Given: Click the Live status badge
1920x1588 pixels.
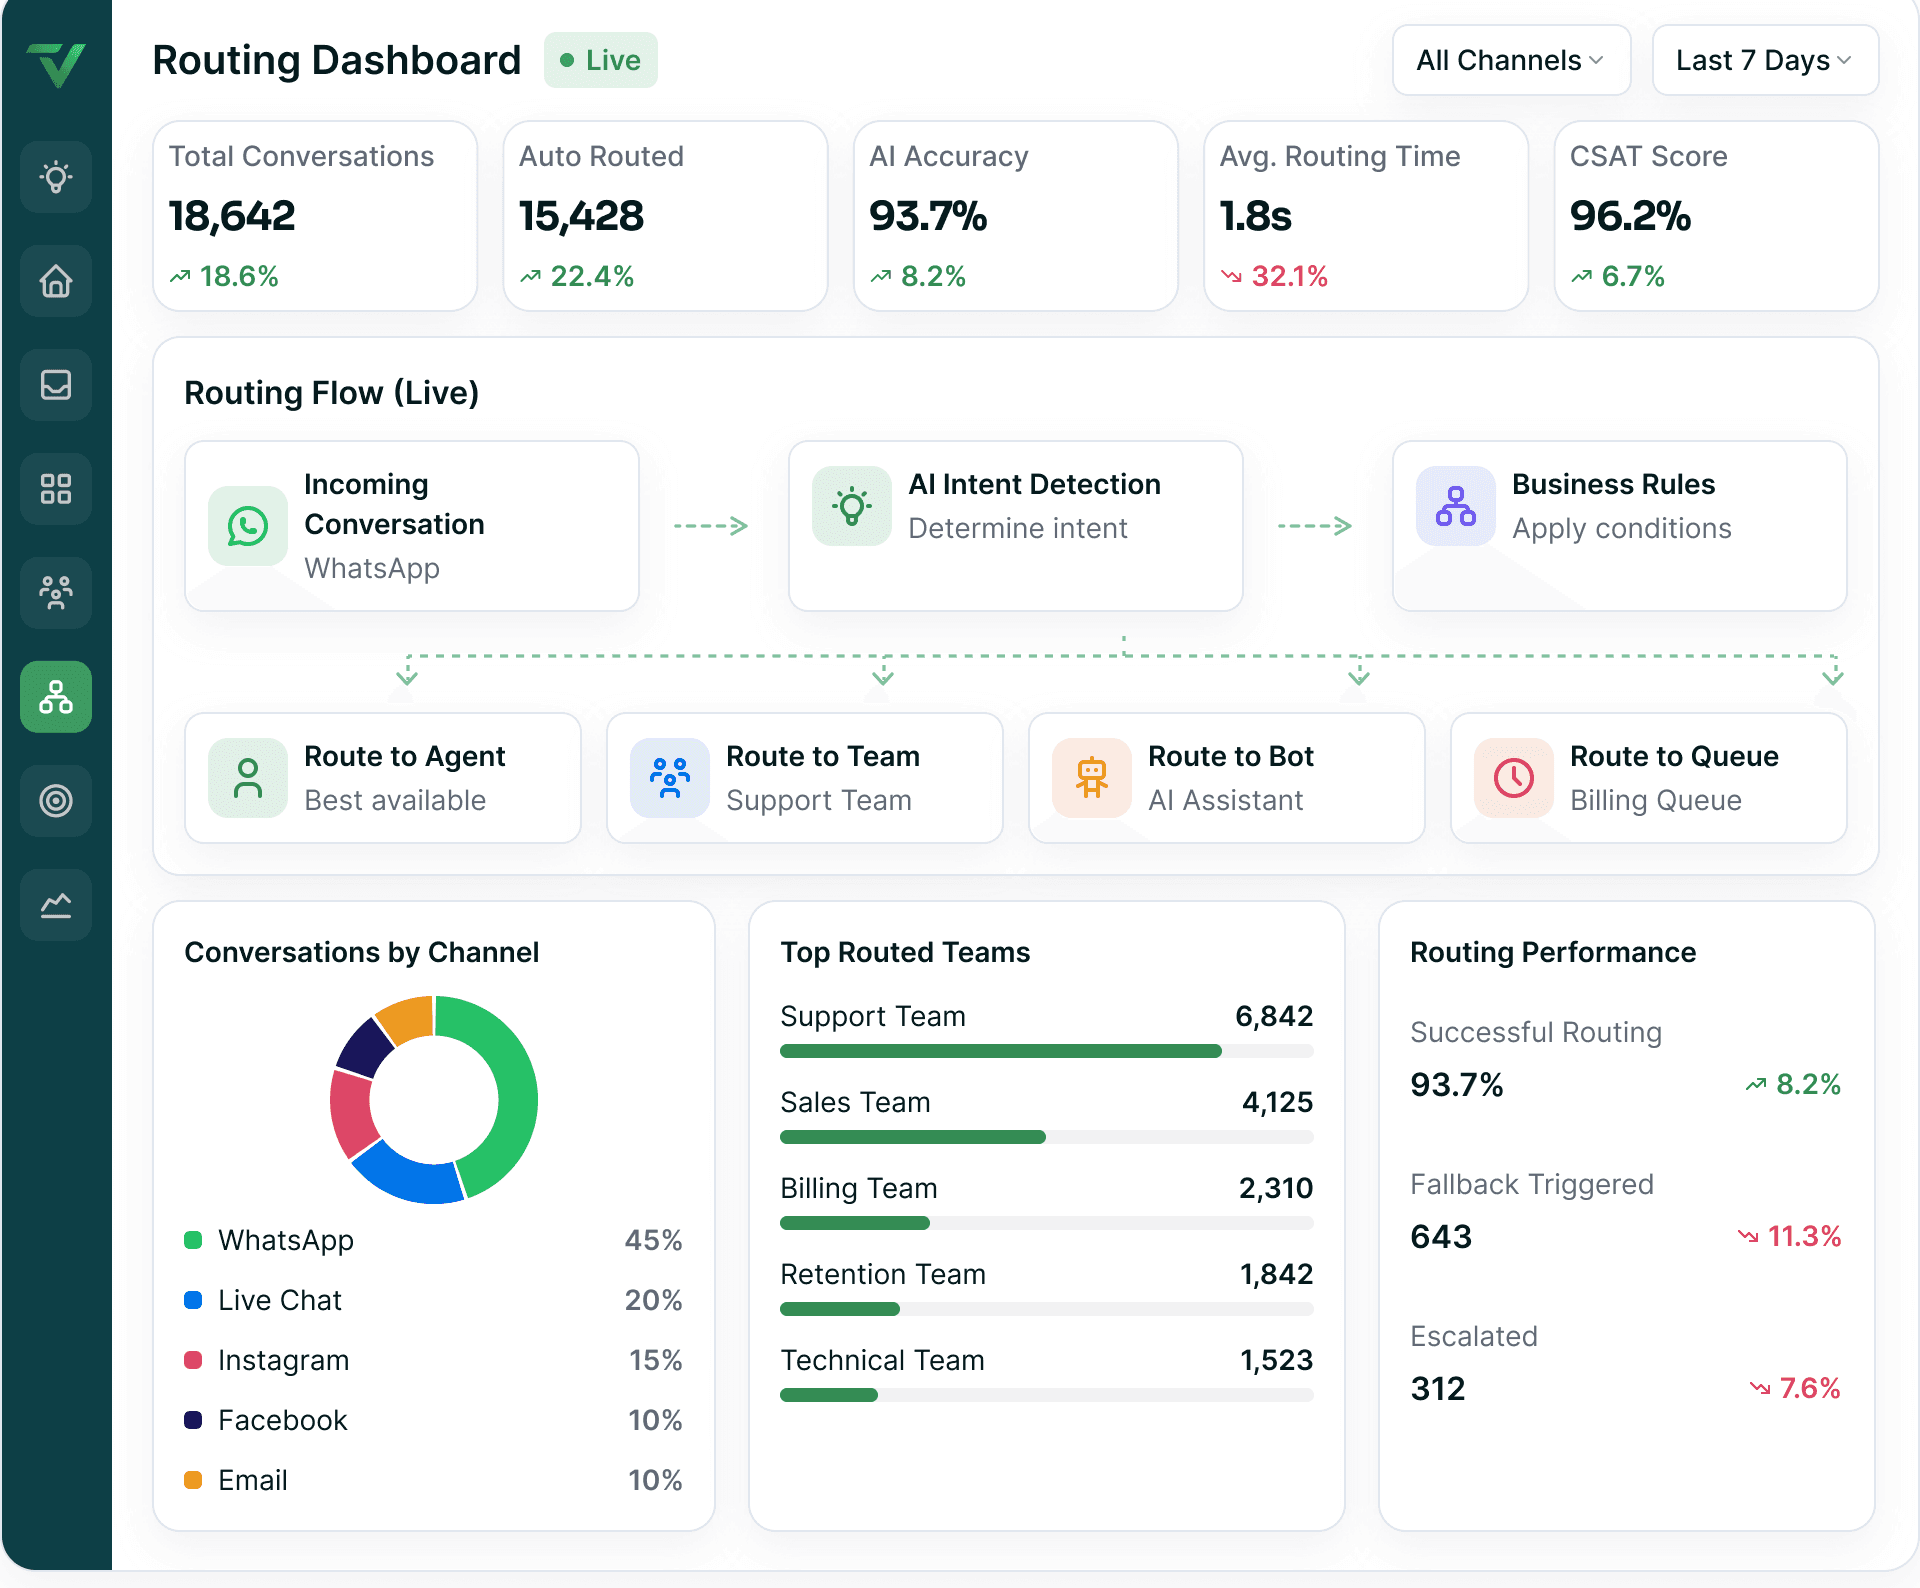Looking at the screenshot, I should tap(601, 60).
